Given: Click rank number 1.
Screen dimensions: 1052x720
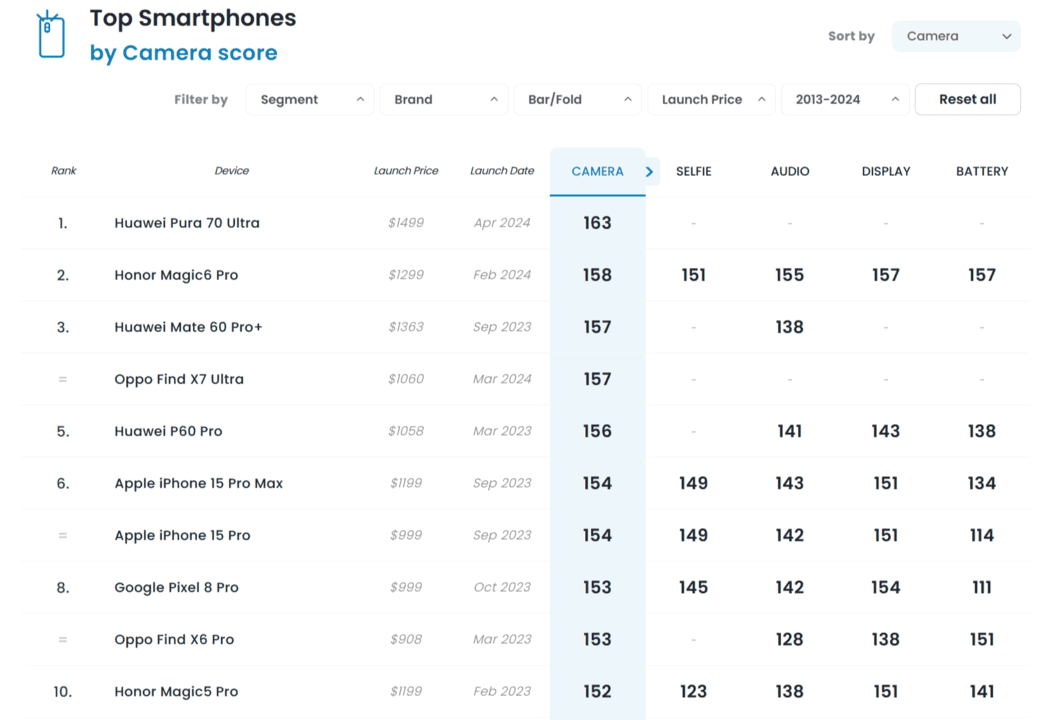Looking at the screenshot, I should [x=62, y=223].
